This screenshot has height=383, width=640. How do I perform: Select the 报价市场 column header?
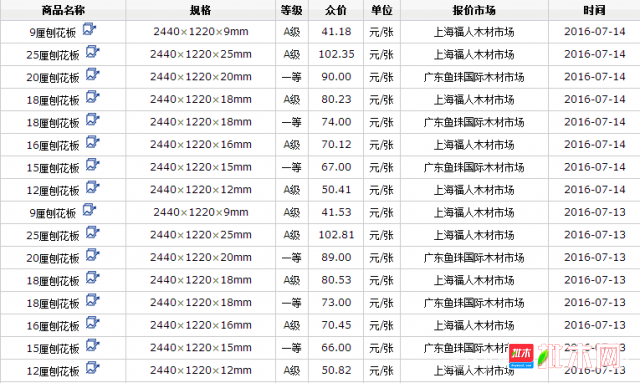[x=474, y=10]
